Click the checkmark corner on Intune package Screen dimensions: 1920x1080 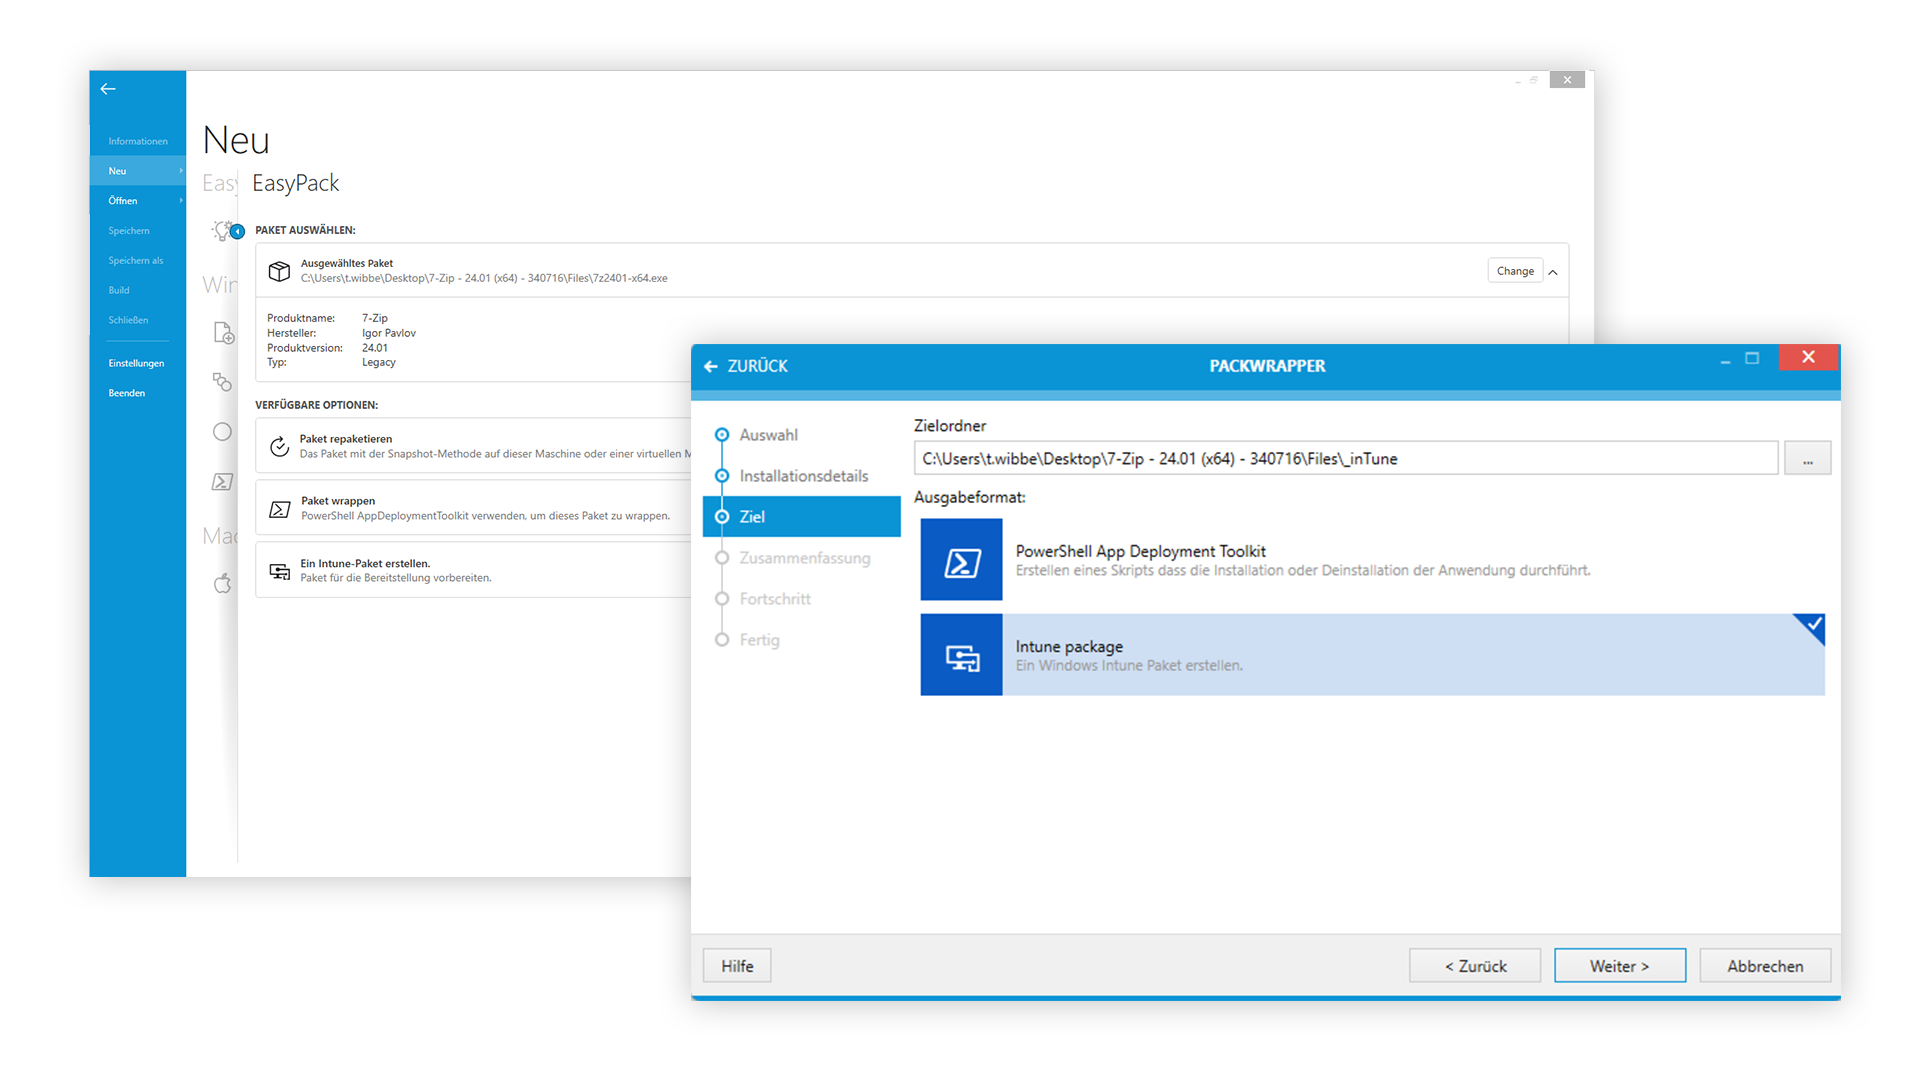pyautogui.click(x=1813, y=625)
